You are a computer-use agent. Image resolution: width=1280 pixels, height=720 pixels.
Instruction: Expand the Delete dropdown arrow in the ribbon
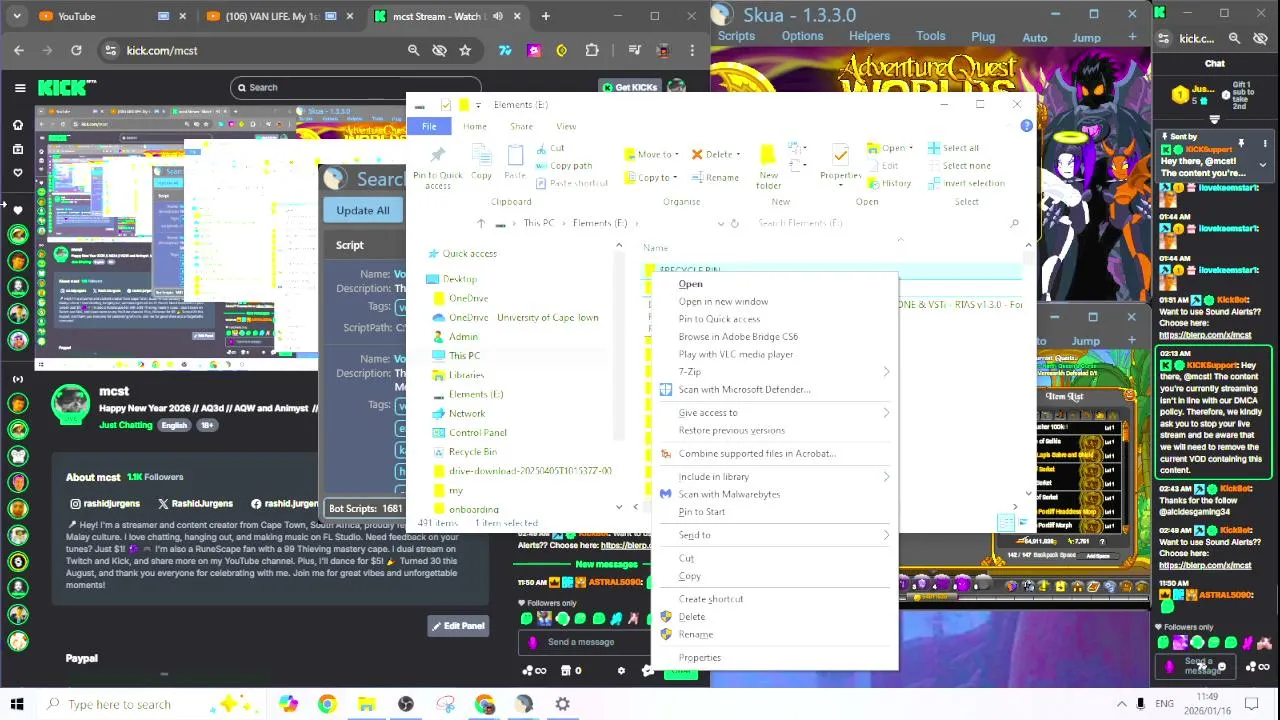pos(738,155)
